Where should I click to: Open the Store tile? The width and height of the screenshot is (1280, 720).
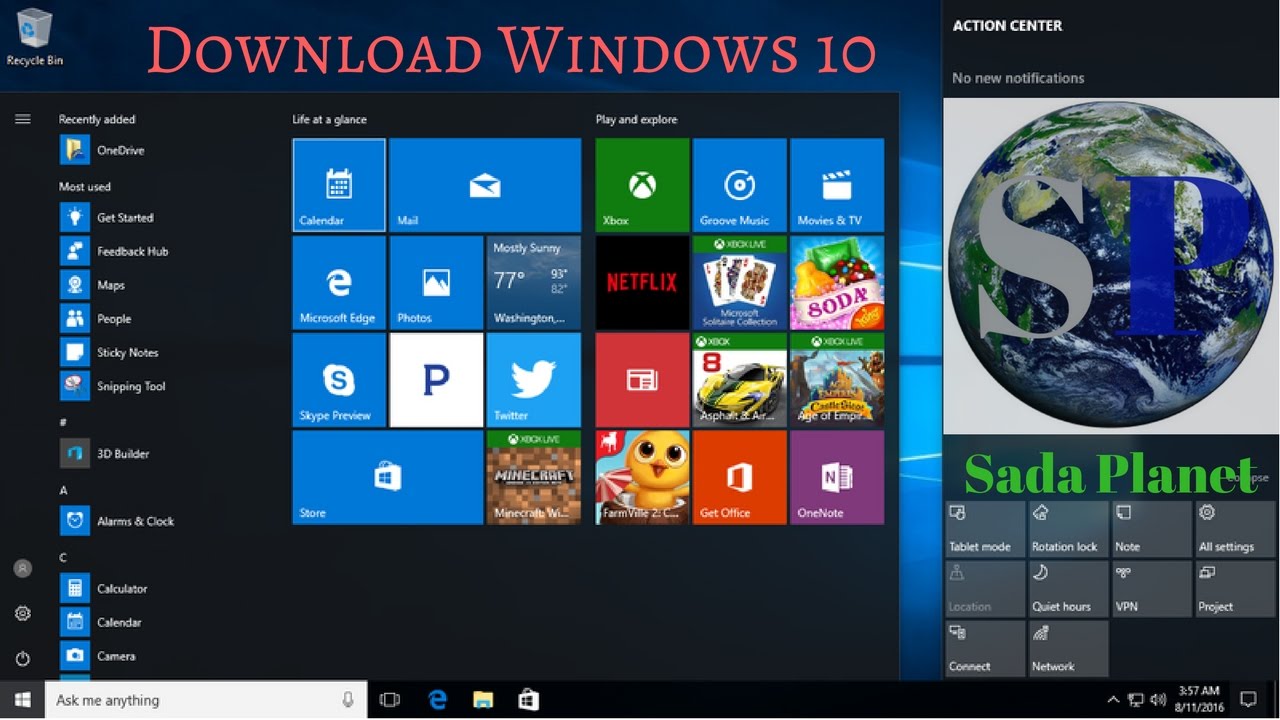click(x=387, y=478)
